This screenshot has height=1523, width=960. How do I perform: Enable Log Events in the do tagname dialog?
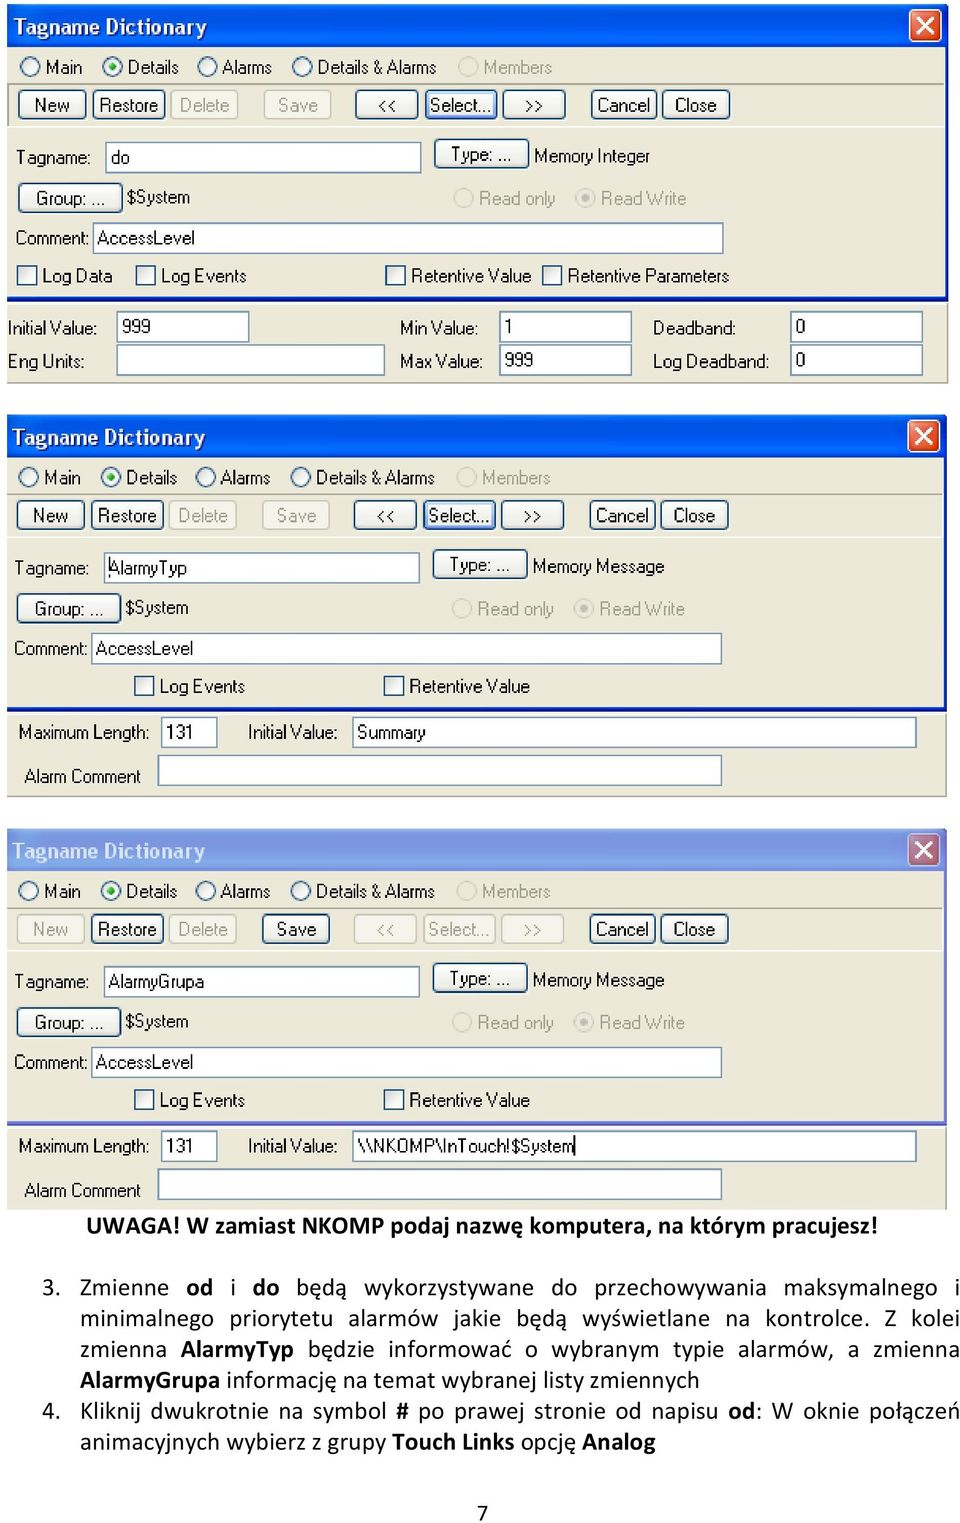tap(146, 276)
